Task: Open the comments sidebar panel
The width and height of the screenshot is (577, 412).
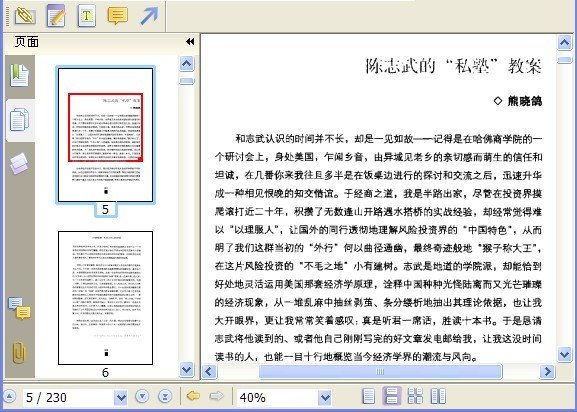Action: click(19, 308)
